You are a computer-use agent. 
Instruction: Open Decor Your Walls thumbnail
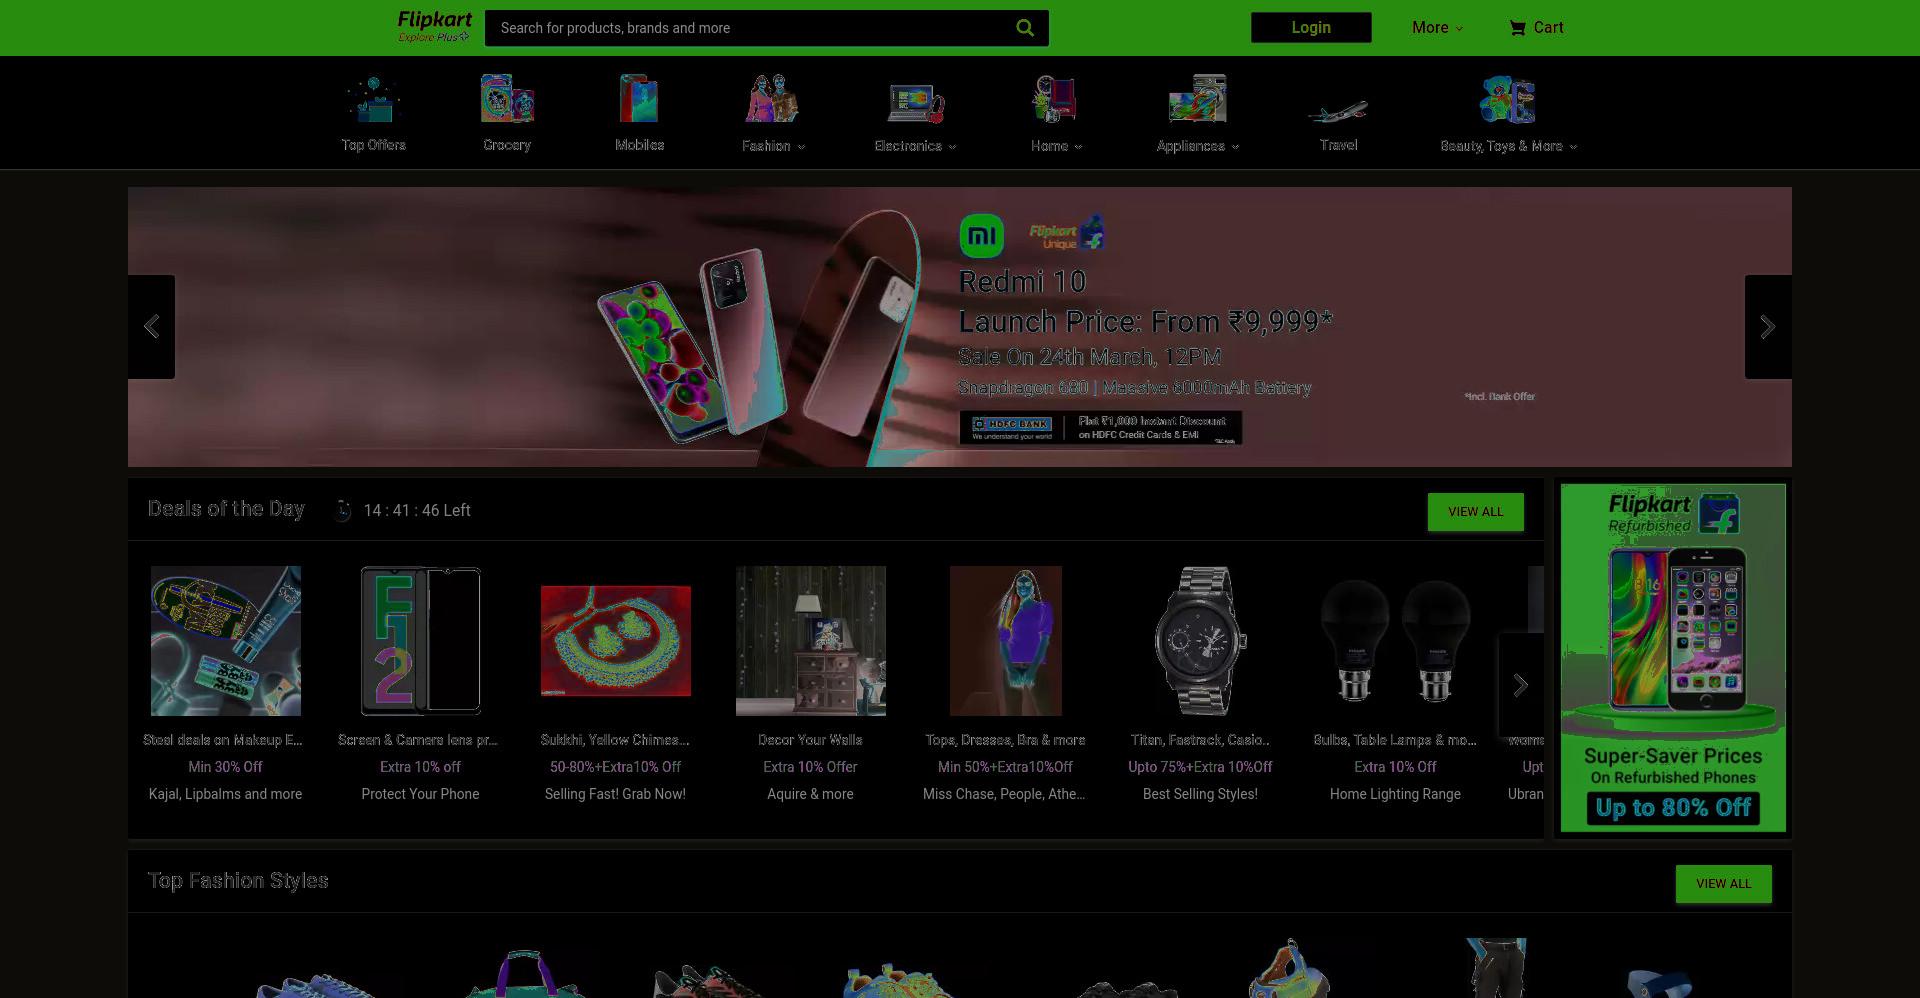point(811,641)
